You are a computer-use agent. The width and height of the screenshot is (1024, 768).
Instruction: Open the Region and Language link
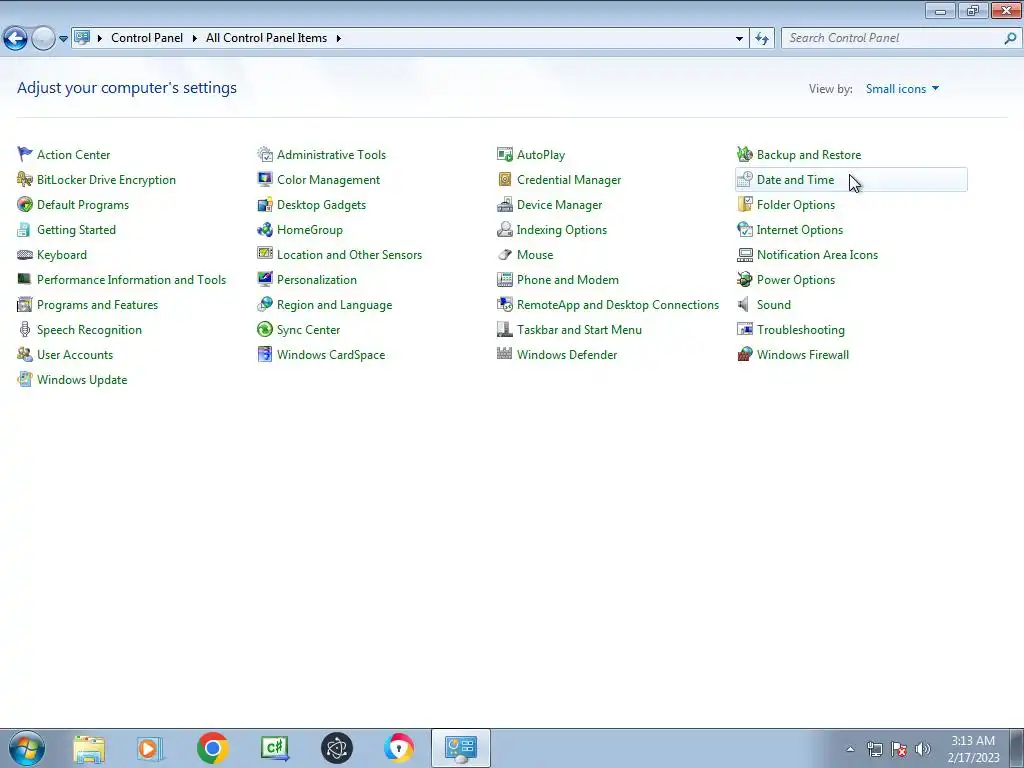(x=334, y=305)
